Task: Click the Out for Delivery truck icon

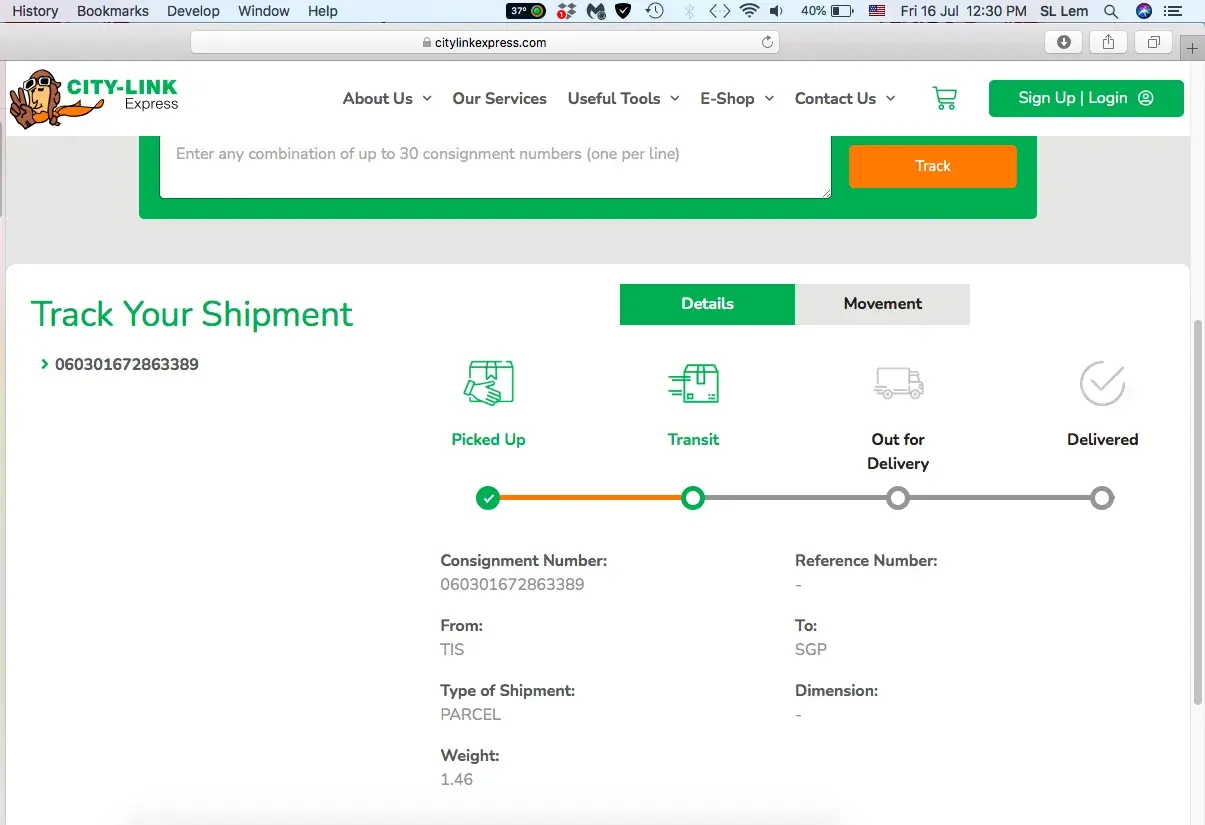Action: click(898, 383)
